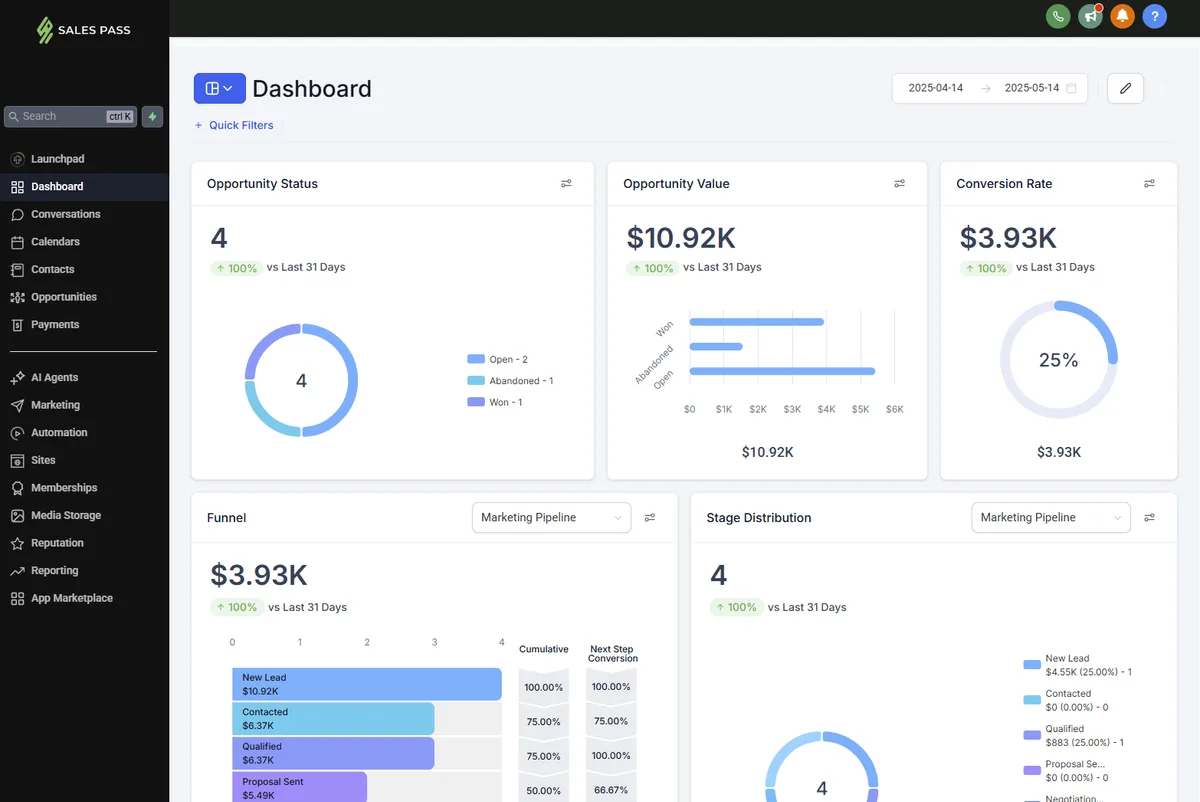This screenshot has height=802, width=1200.
Task: Click the blue help question mark icon
Action: coord(1155,16)
